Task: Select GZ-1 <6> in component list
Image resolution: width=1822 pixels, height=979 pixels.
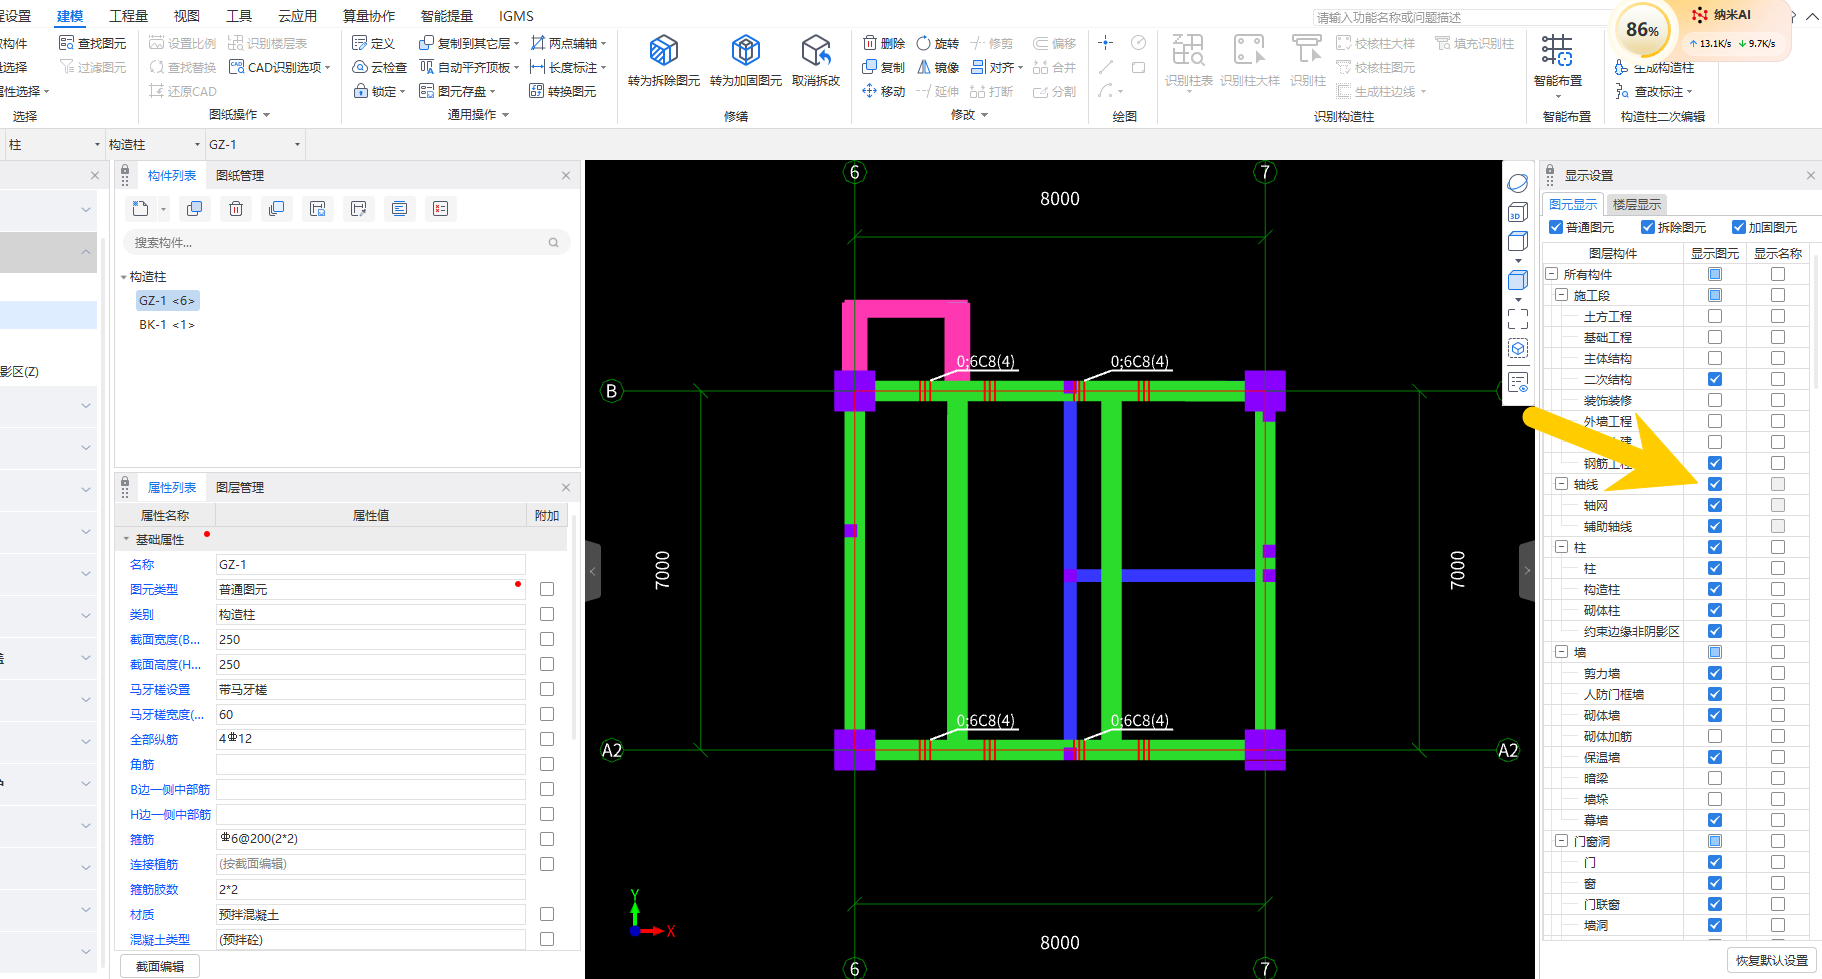Action: [167, 300]
